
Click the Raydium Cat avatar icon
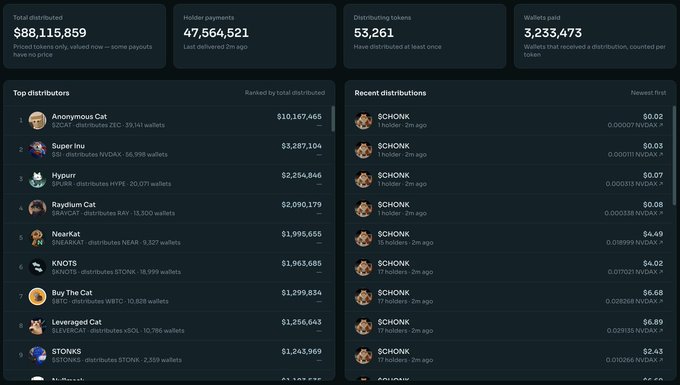coord(37,209)
